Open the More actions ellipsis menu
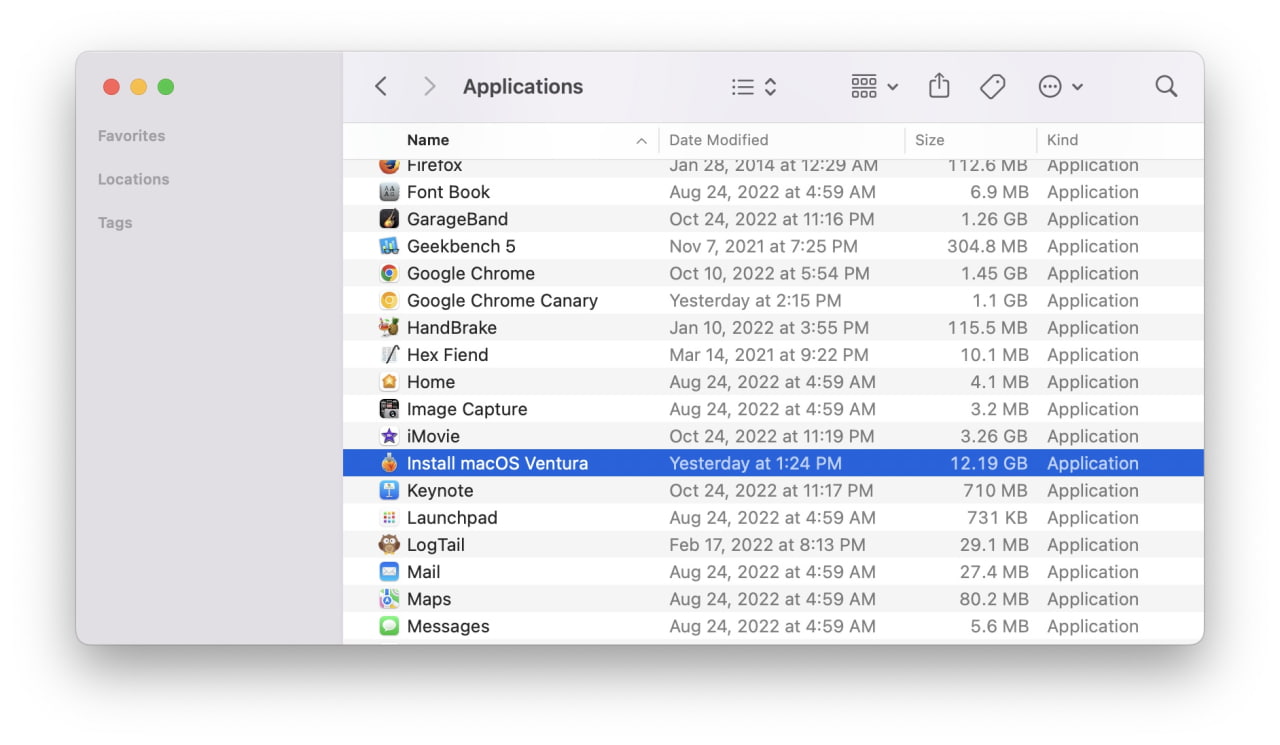The width and height of the screenshot is (1280, 745). pos(1060,86)
